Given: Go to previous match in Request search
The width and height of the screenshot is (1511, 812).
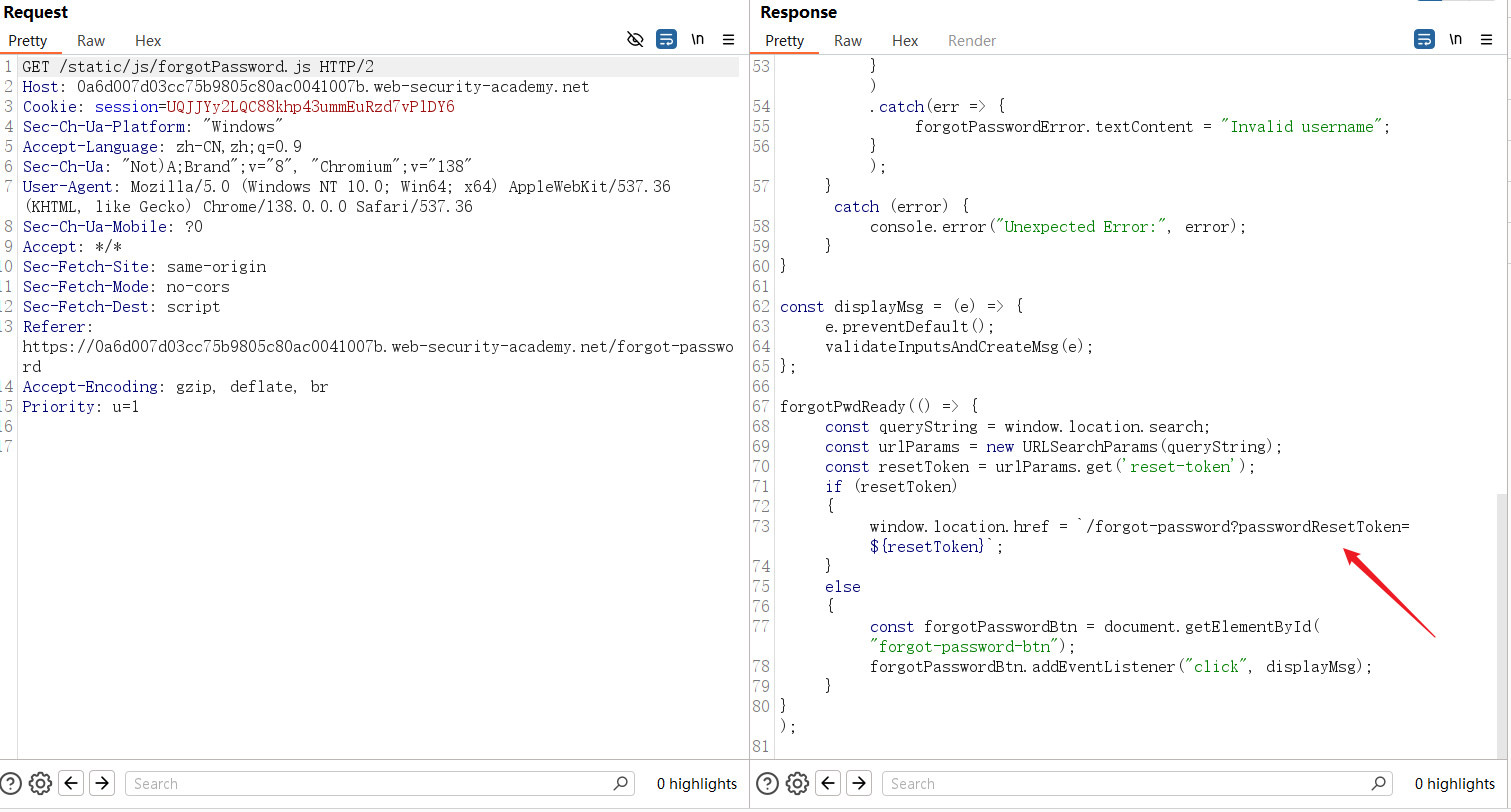Looking at the screenshot, I should click(x=71, y=783).
